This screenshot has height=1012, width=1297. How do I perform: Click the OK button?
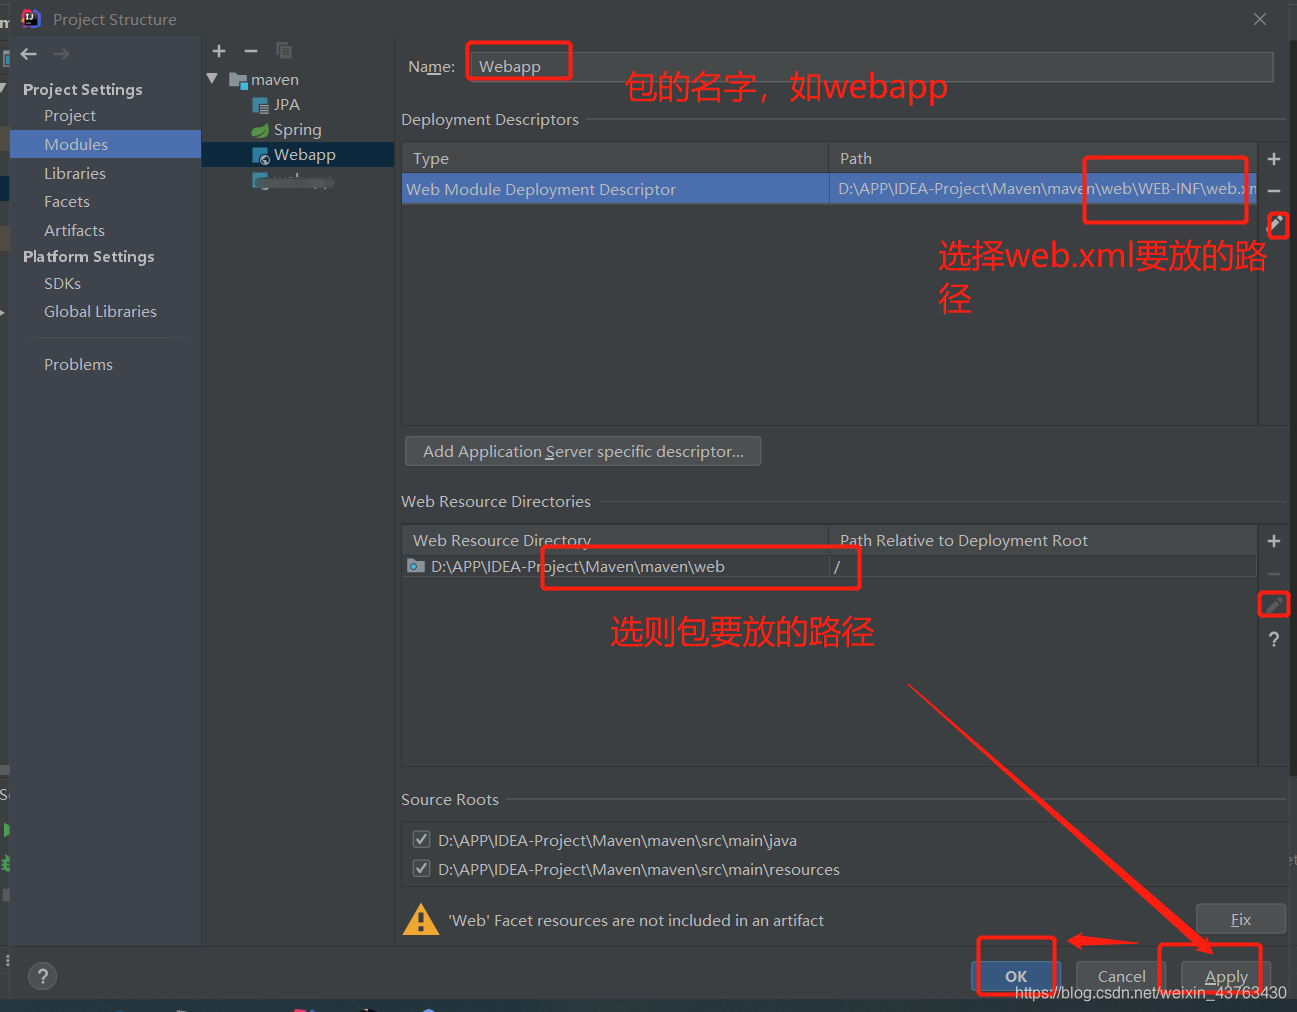[x=1016, y=976]
